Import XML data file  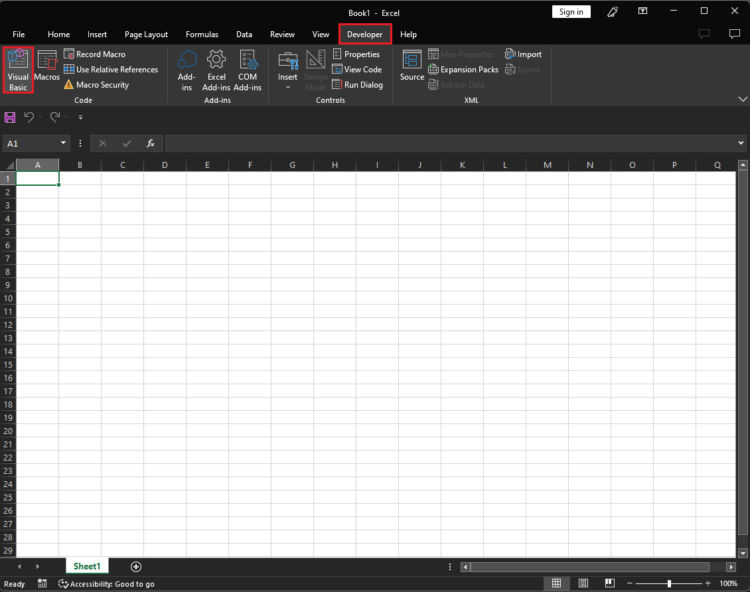pos(523,54)
